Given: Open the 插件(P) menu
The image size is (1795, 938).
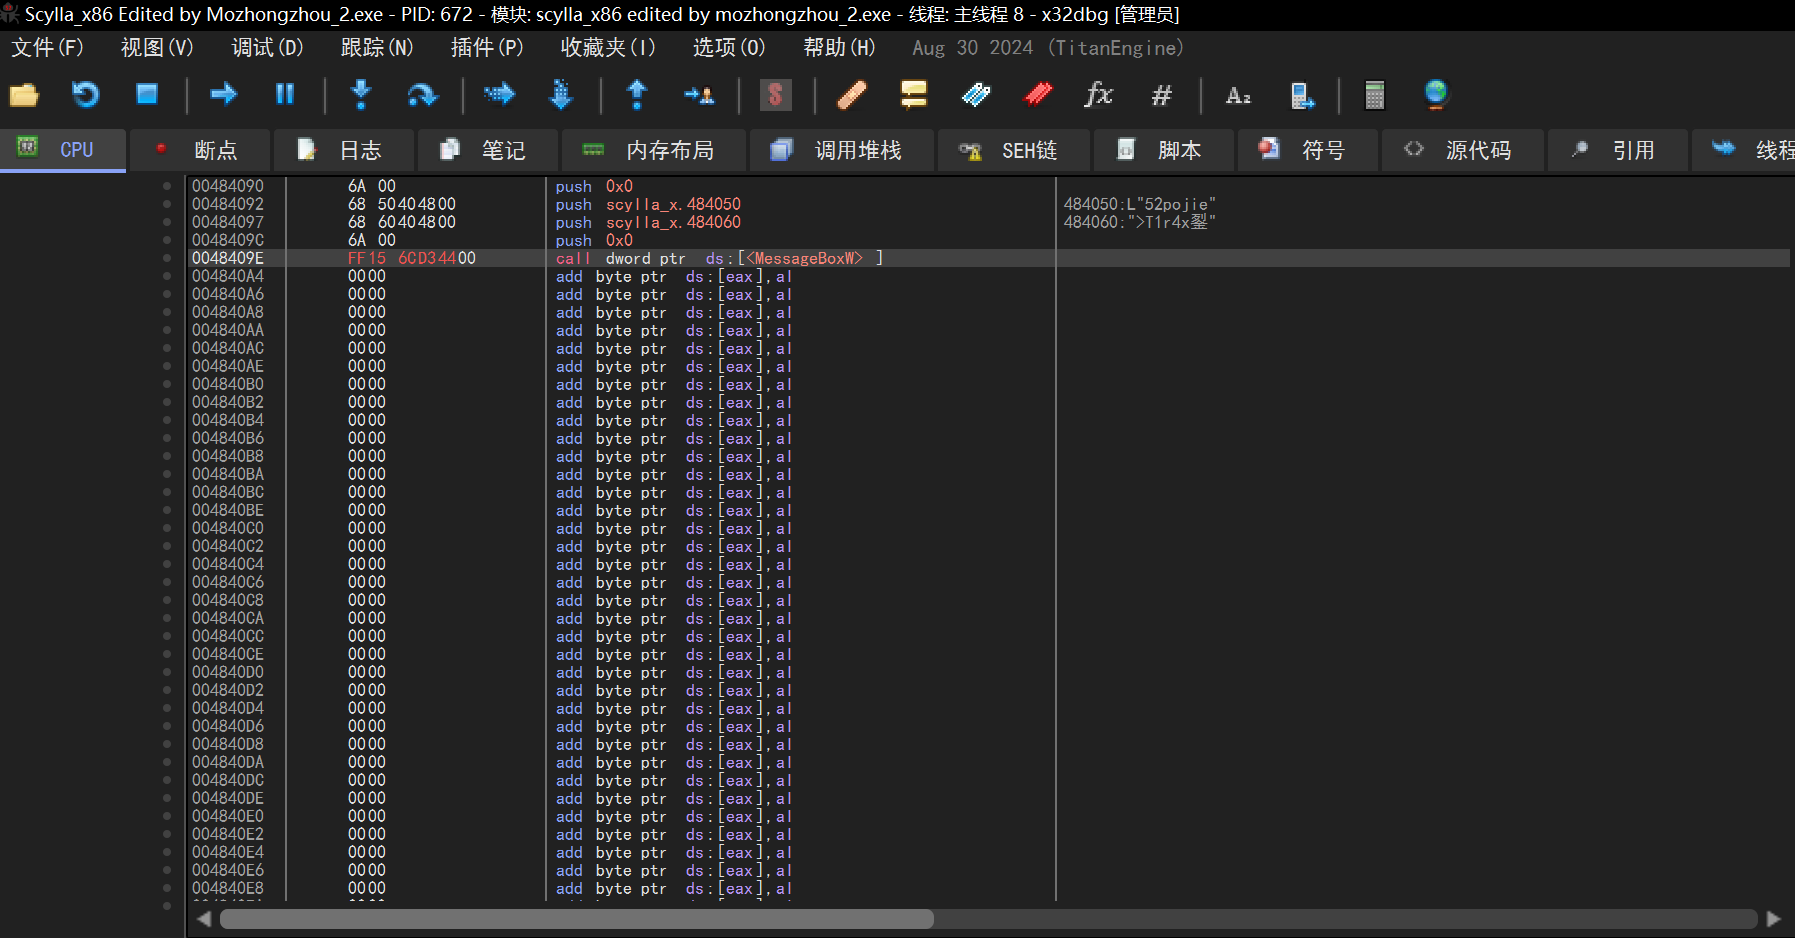Looking at the screenshot, I should (487, 48).
